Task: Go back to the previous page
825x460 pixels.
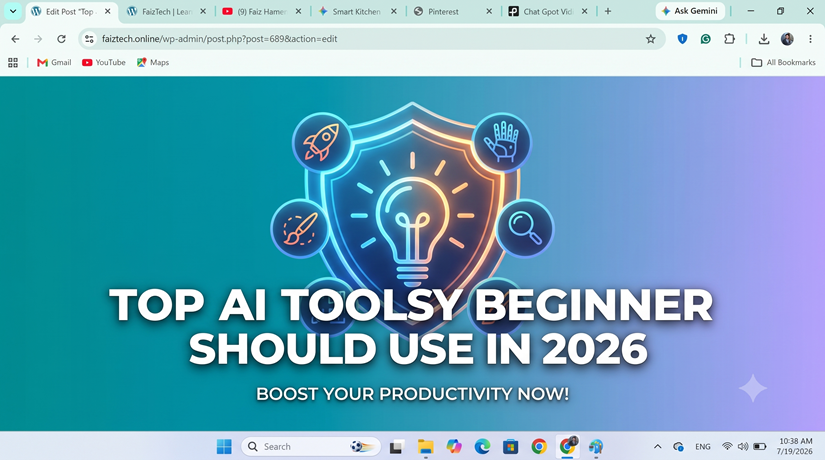Action: 15,39
